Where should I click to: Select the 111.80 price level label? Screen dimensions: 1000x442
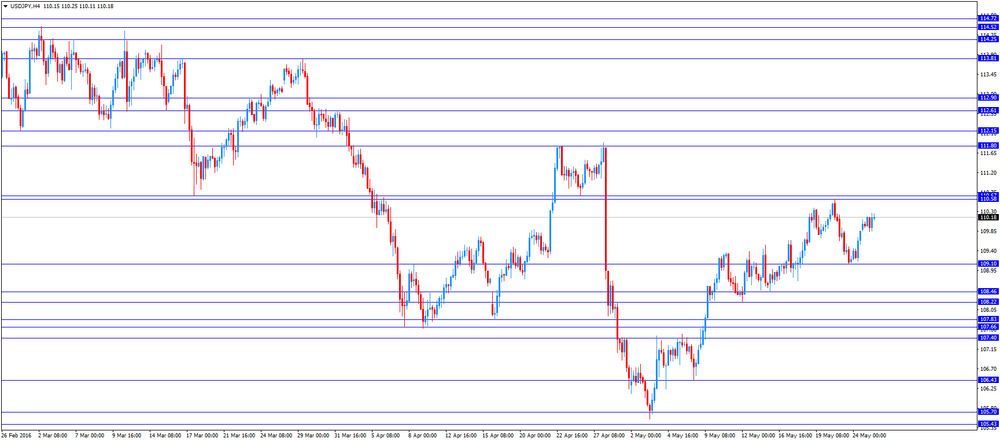click(989, 146)
